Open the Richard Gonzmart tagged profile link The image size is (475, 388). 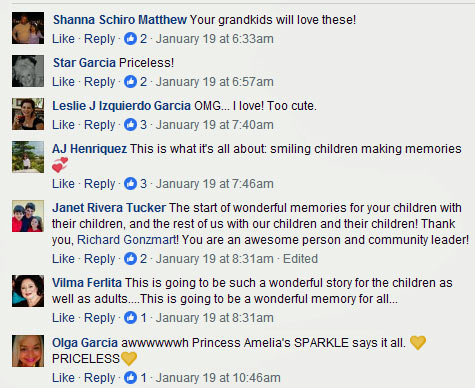coord(127,240)
